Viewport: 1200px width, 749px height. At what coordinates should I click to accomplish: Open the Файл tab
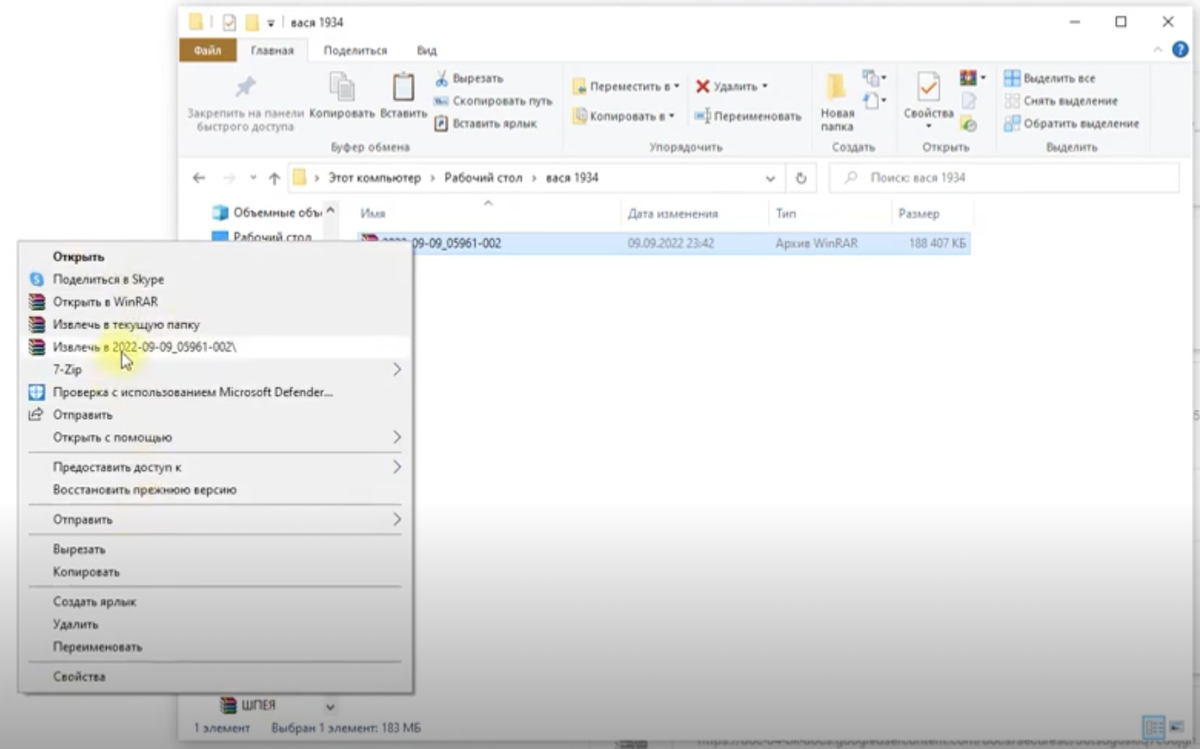(207, 50)
